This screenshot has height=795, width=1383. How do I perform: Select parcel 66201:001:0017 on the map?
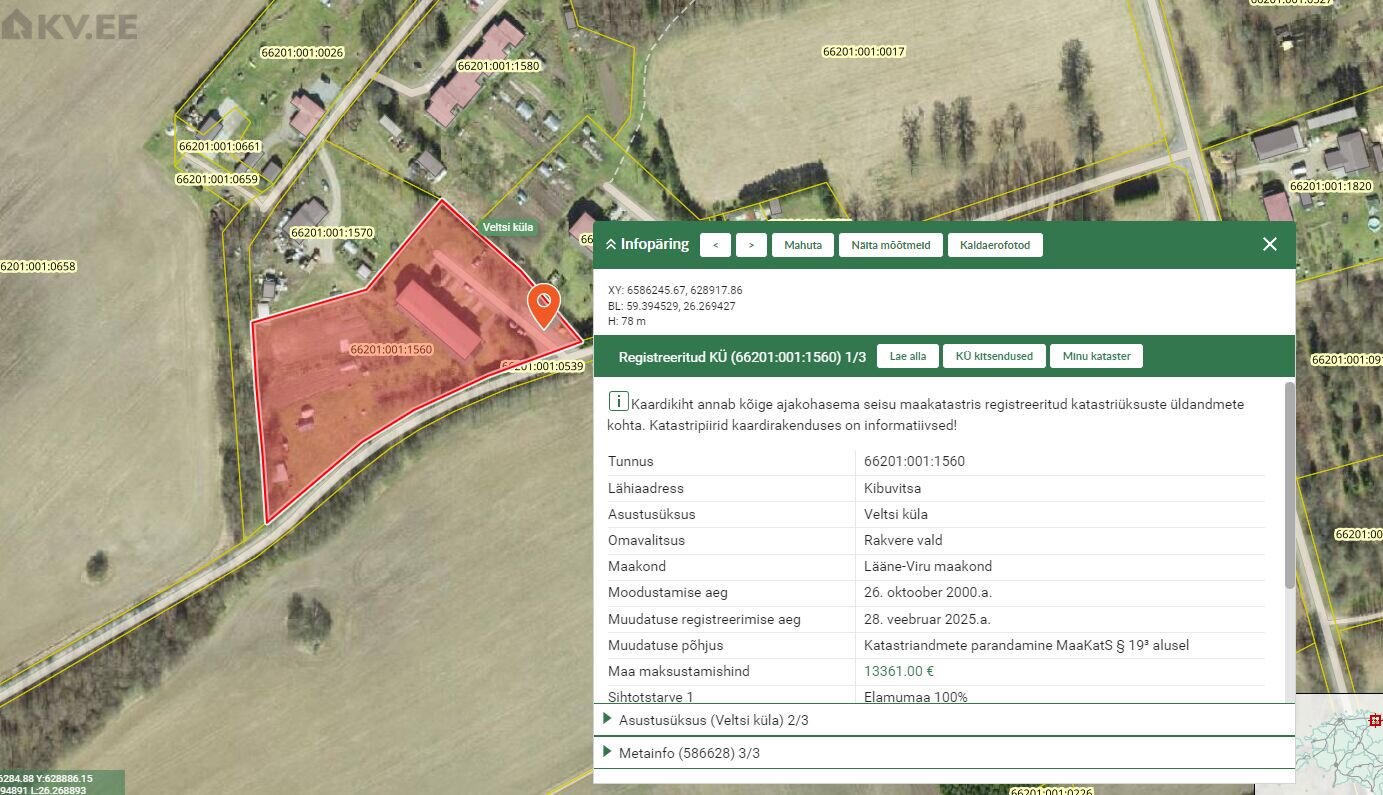pyautogui.click(x=862, y=51)
